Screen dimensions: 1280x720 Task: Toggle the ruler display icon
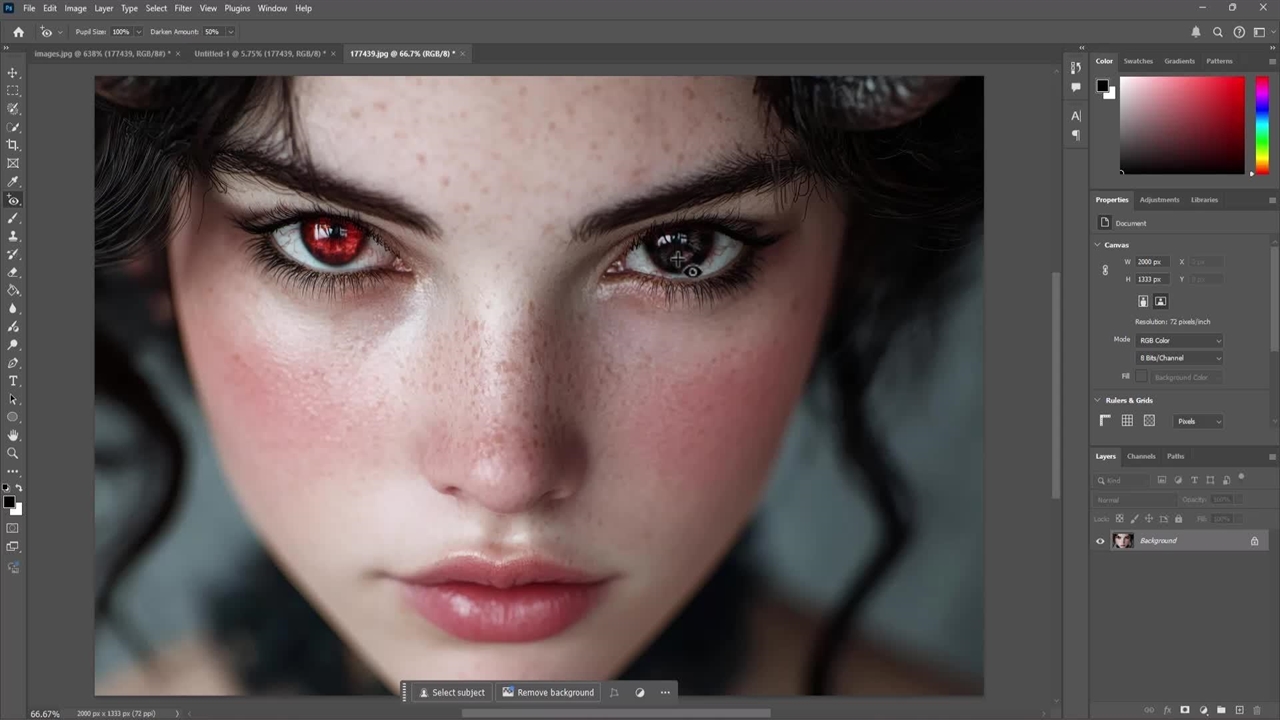tap(1105, 421)
